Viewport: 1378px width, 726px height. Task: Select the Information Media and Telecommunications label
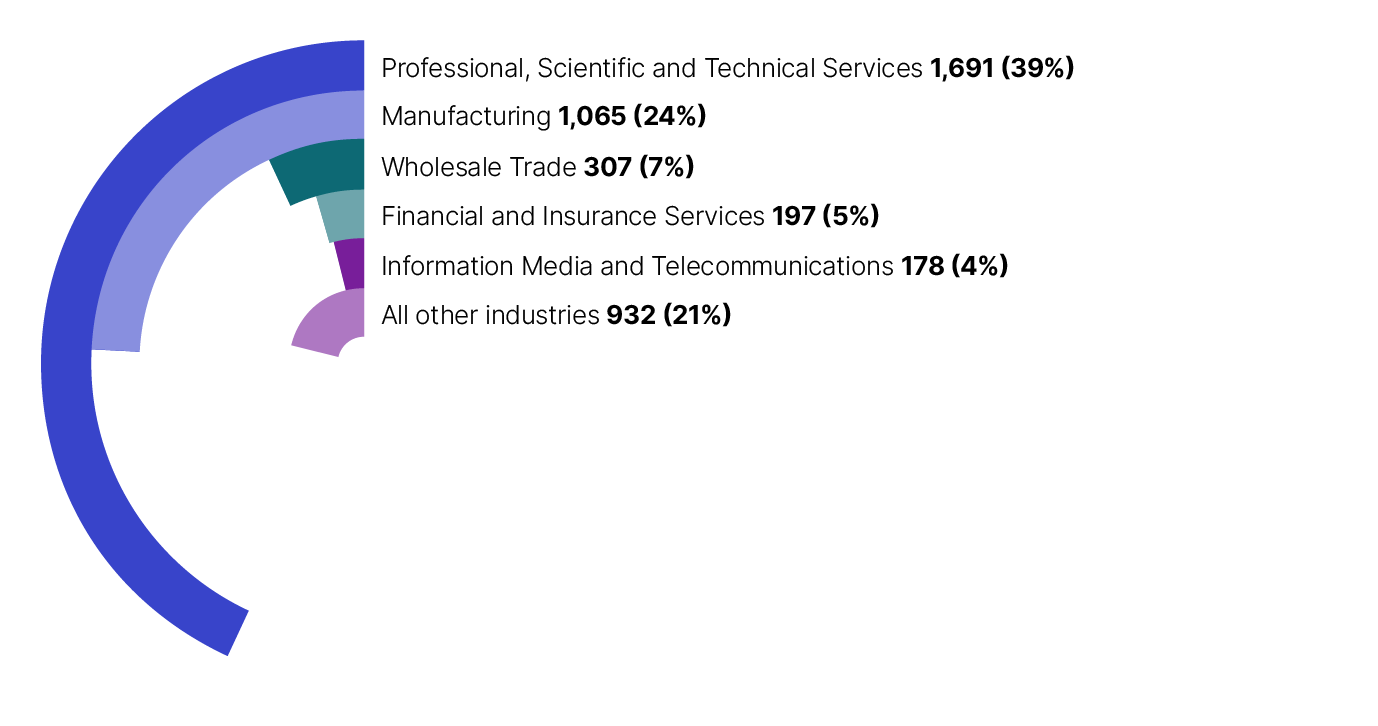point(637,266)
